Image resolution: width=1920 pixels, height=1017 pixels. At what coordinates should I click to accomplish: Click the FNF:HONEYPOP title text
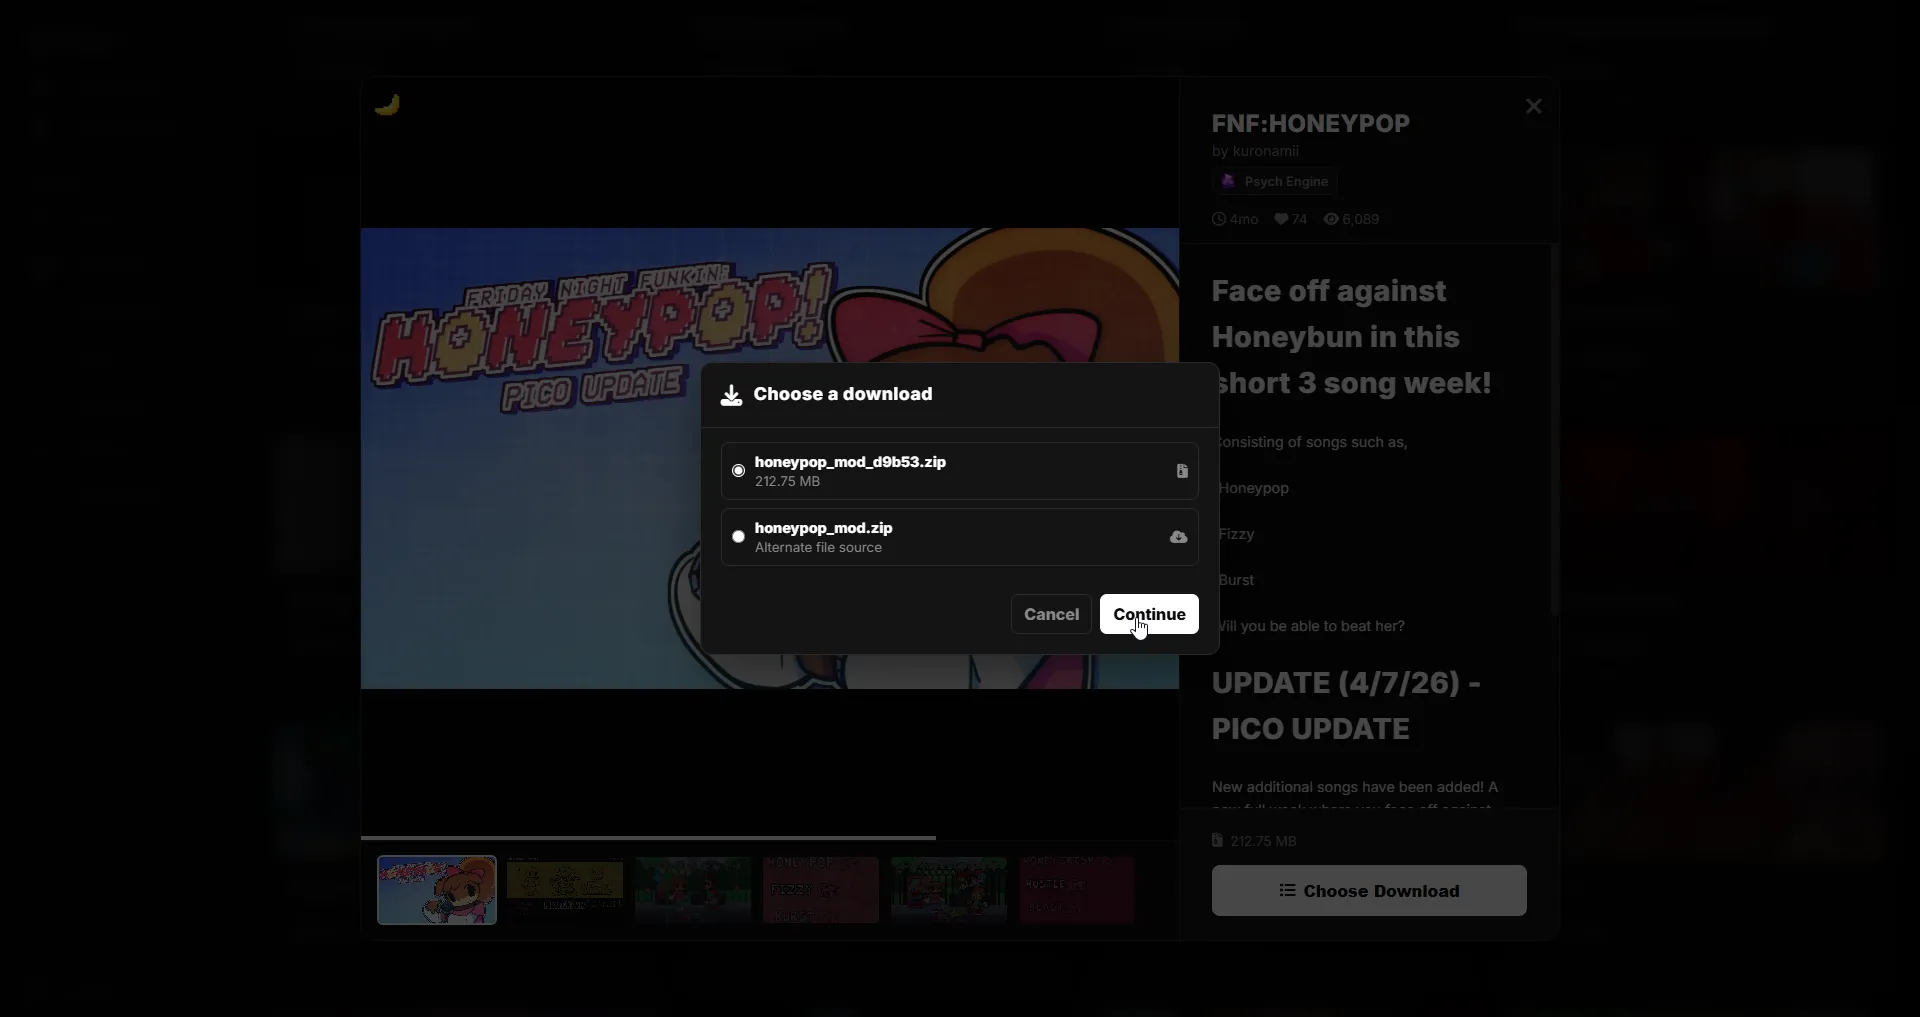1311,124
